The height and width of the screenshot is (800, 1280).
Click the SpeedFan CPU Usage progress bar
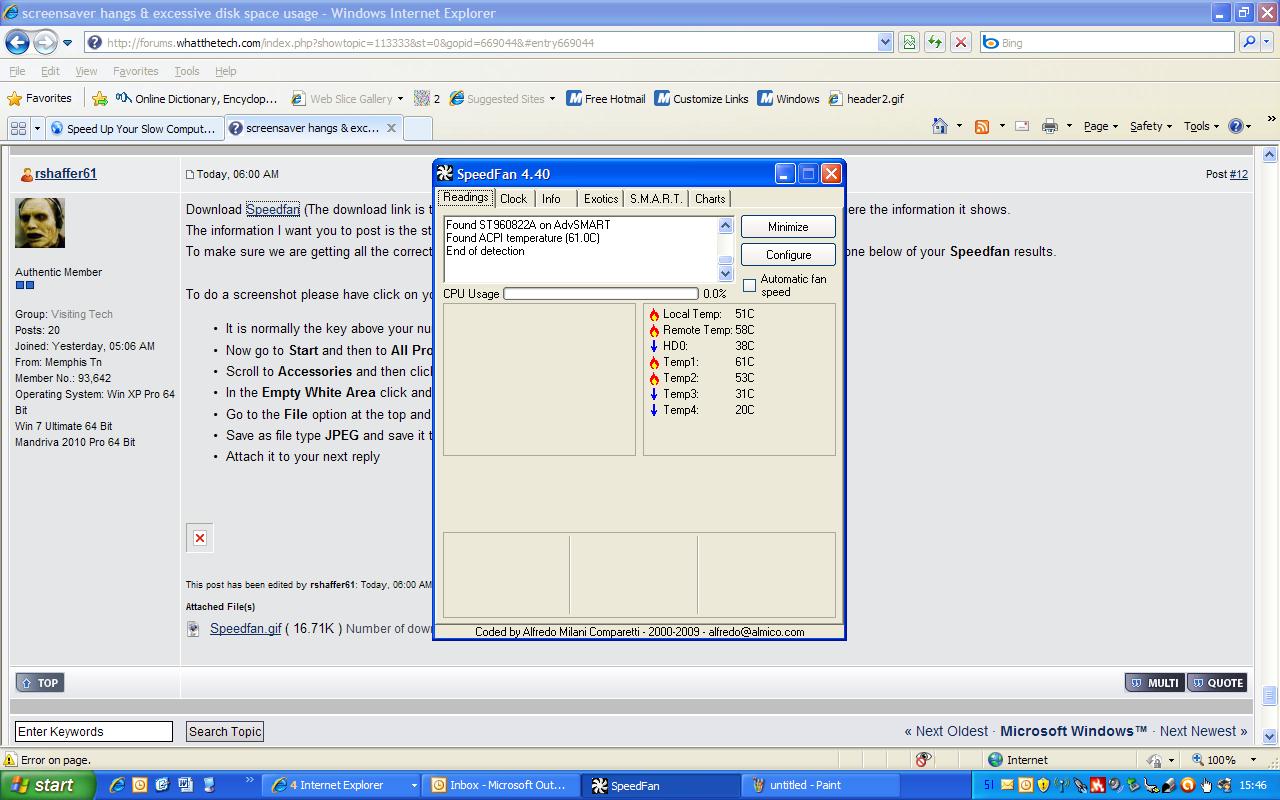point(601,294)
